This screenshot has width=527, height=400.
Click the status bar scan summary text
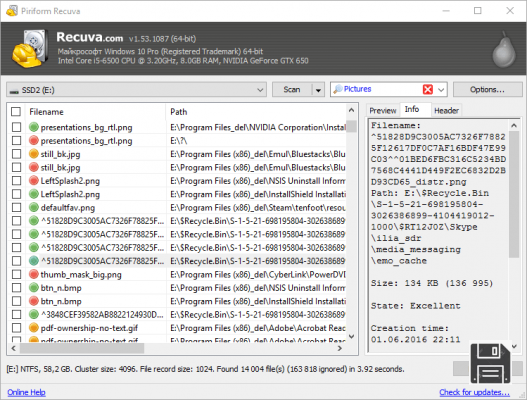pyautogui.click(x=205, y=369)
